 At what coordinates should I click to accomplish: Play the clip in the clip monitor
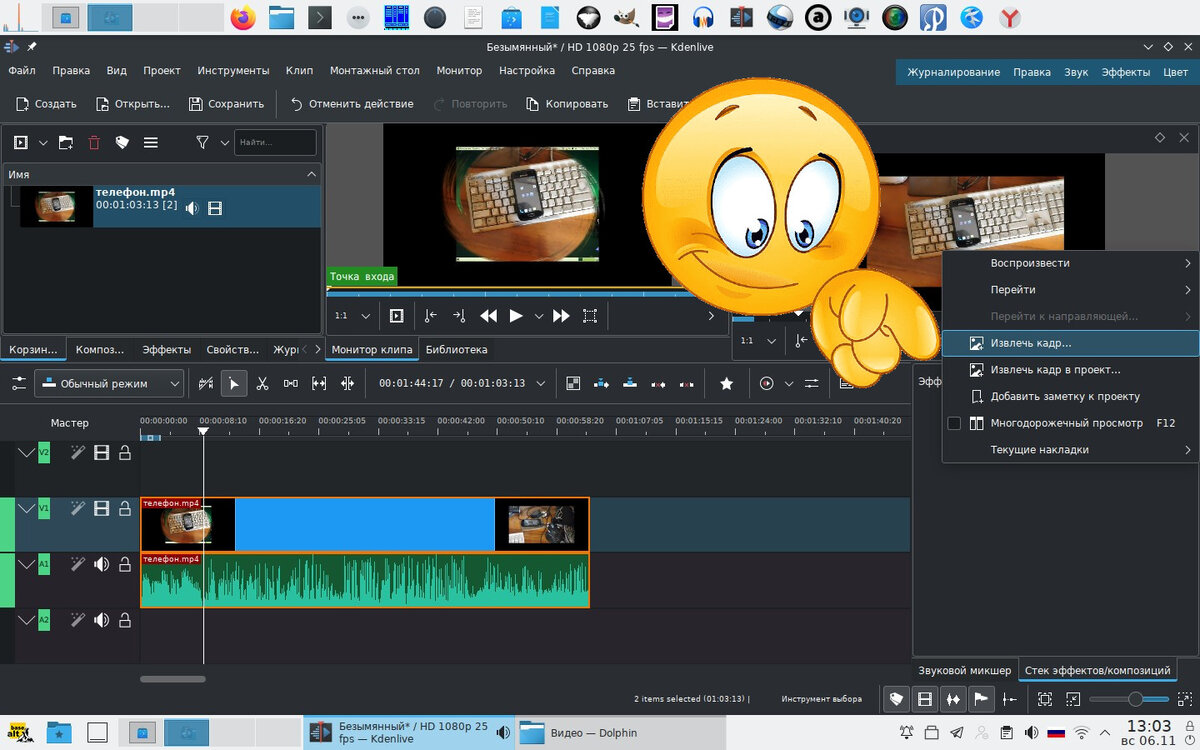[x=516, y=316]
